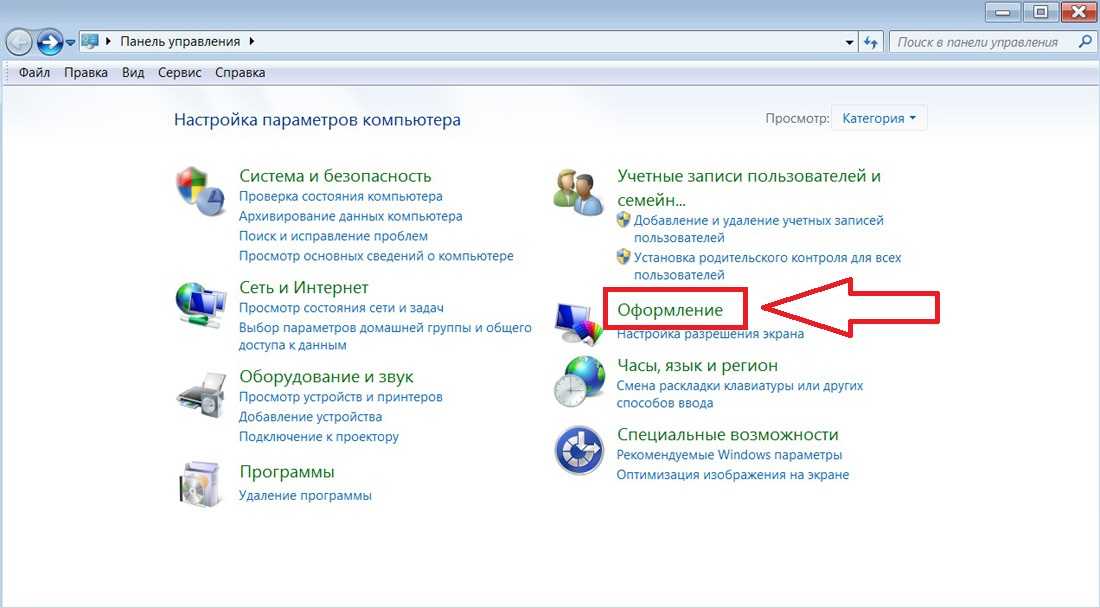Viewport: 1100px width, 608px height.
Task: Click Добавление и удаление учетных записей link
Action: click(758, 229)
